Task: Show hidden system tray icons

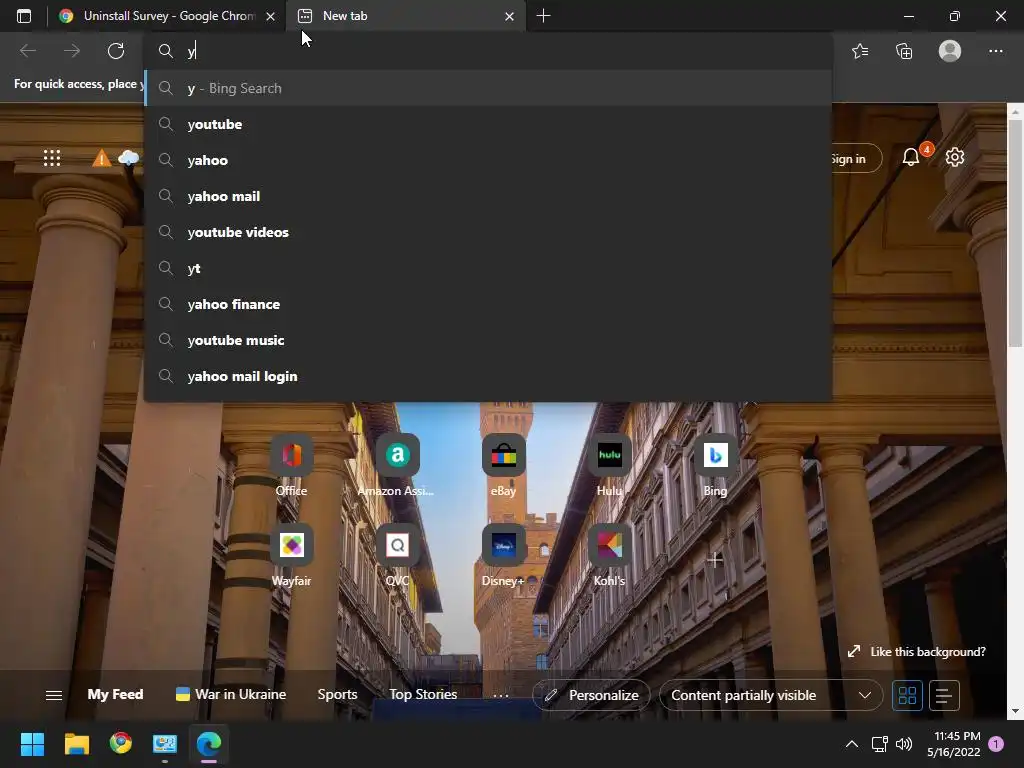Action: (x=852, y=744)
